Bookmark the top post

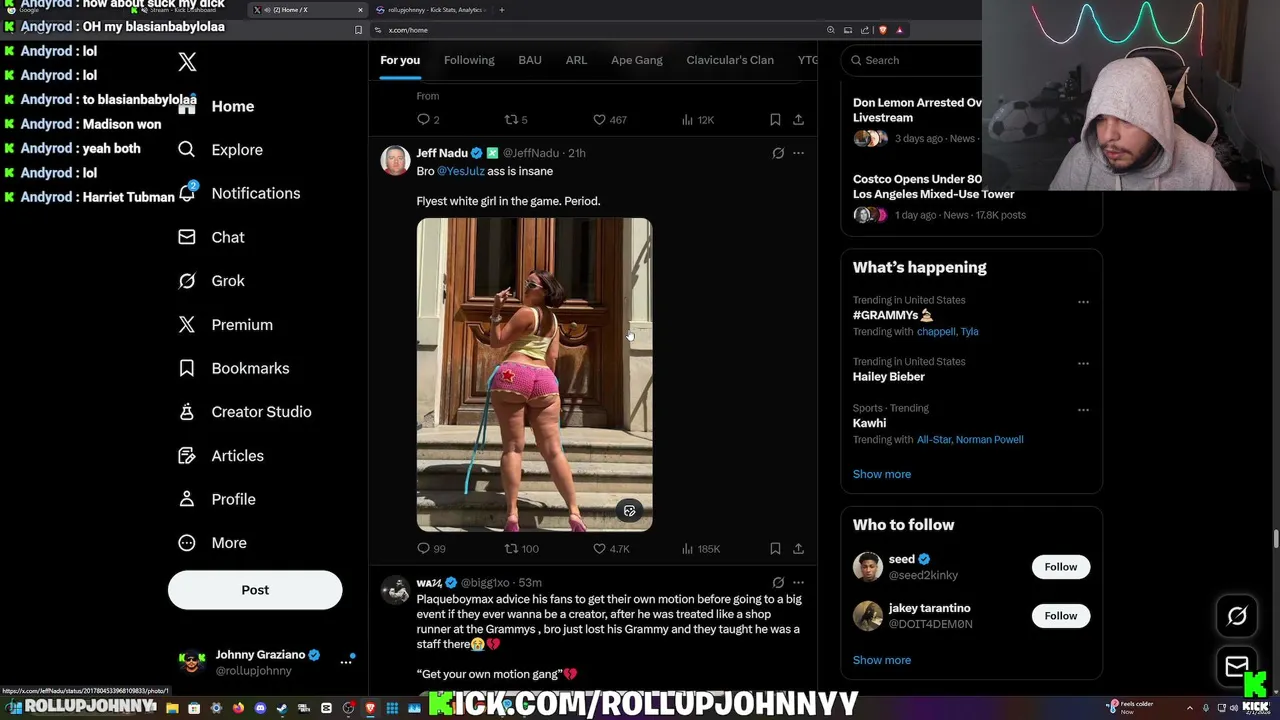(775, 119)
